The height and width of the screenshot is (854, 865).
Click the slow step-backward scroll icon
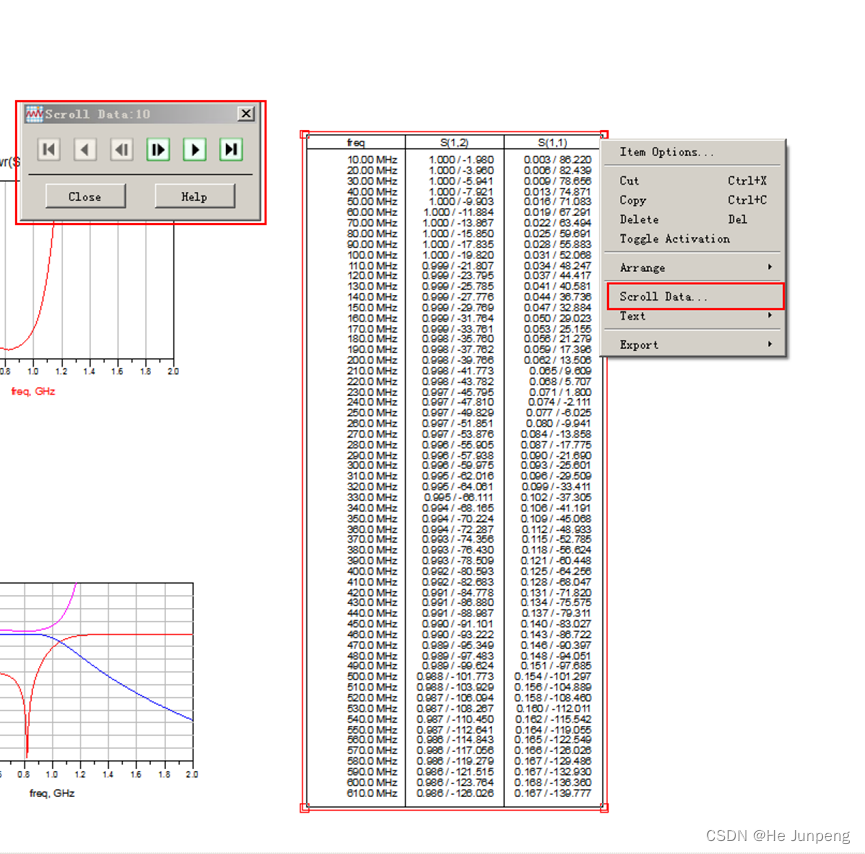[x=121, y=149]
